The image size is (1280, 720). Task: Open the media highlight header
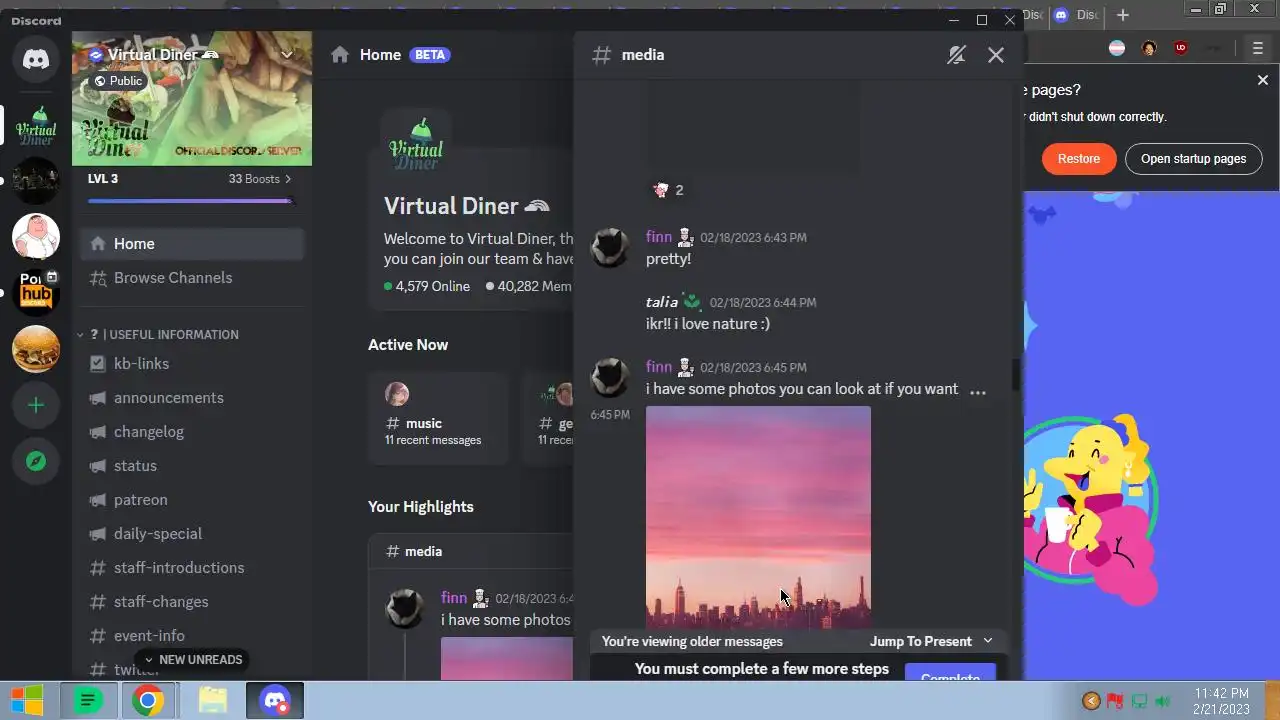pos(470,551)
